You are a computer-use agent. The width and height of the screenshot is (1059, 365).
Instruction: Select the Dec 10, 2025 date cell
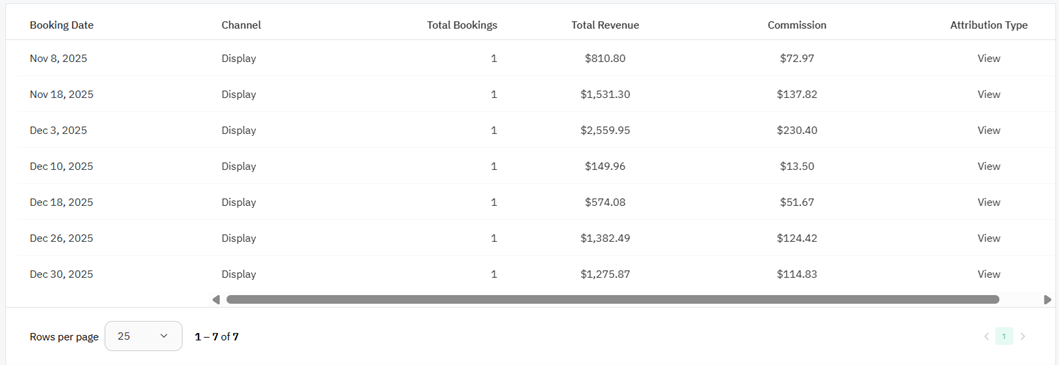click(x=61, y=166)
